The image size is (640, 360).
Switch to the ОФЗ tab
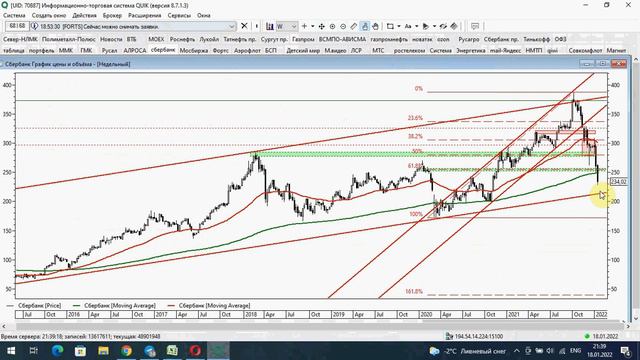click(560, 40)
